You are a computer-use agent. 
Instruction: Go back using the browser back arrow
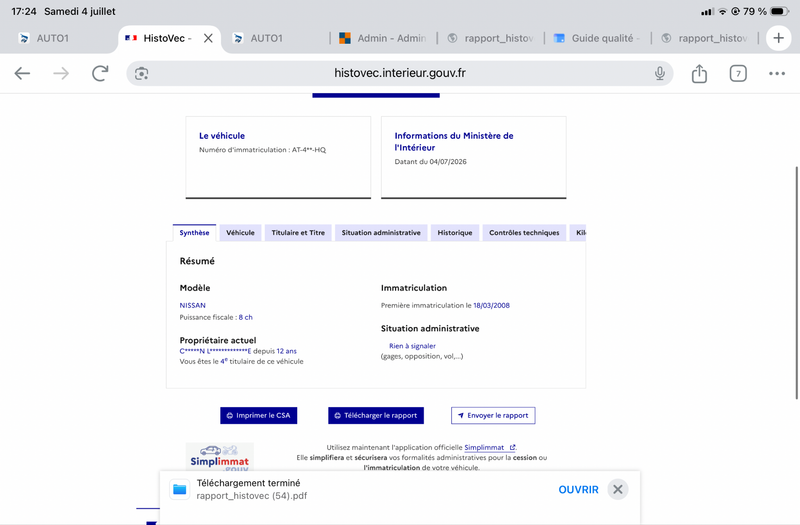(22, 73)
